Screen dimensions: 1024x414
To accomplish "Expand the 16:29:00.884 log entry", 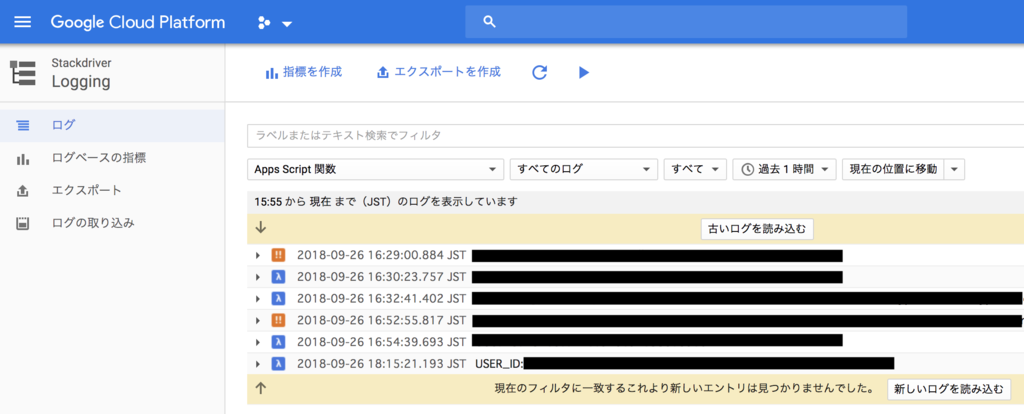I will 259,255.
